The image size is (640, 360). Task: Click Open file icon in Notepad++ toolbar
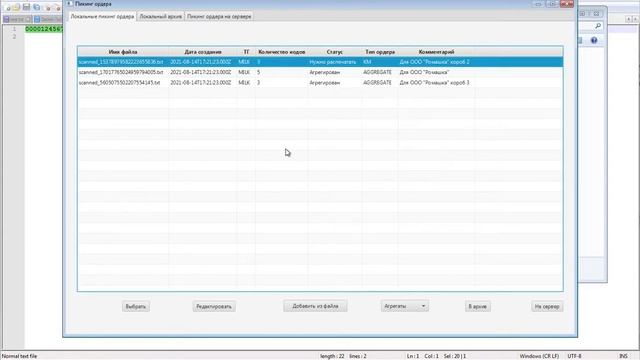point(17,7)
